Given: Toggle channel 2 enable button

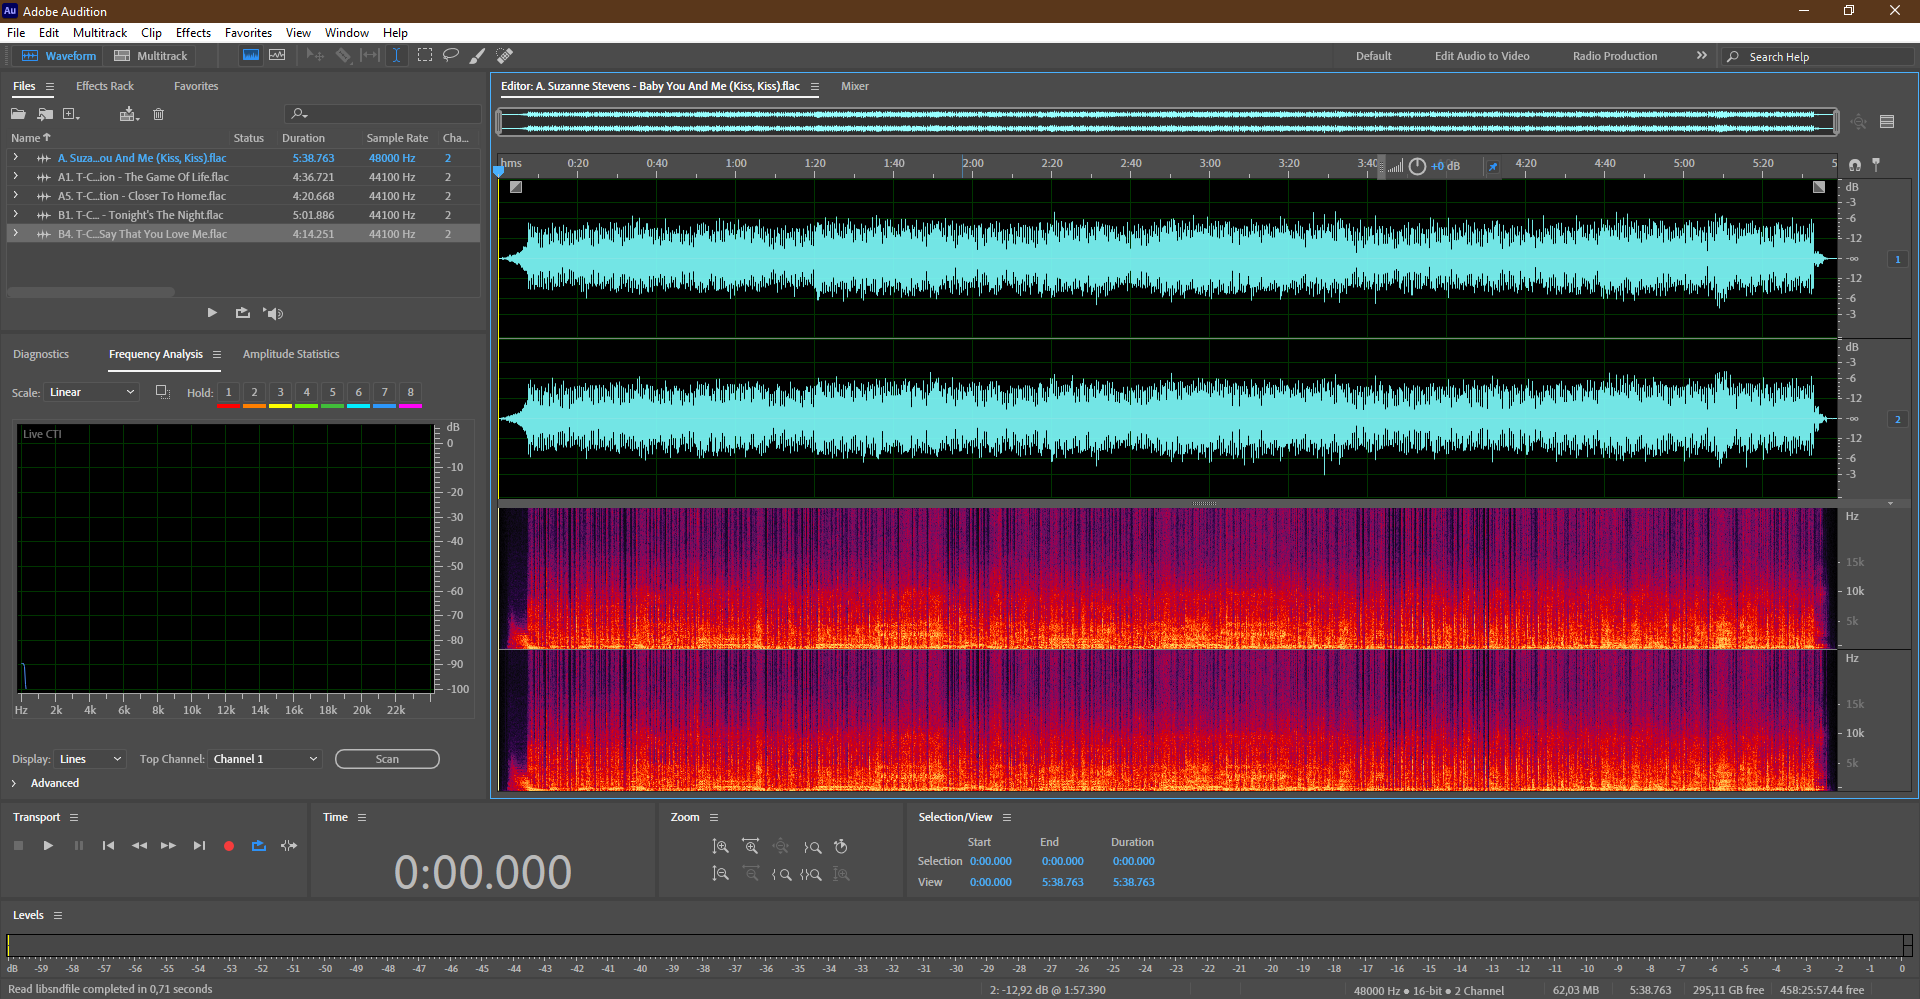Looking at the screenshot, I should [x=1897, y=419].
